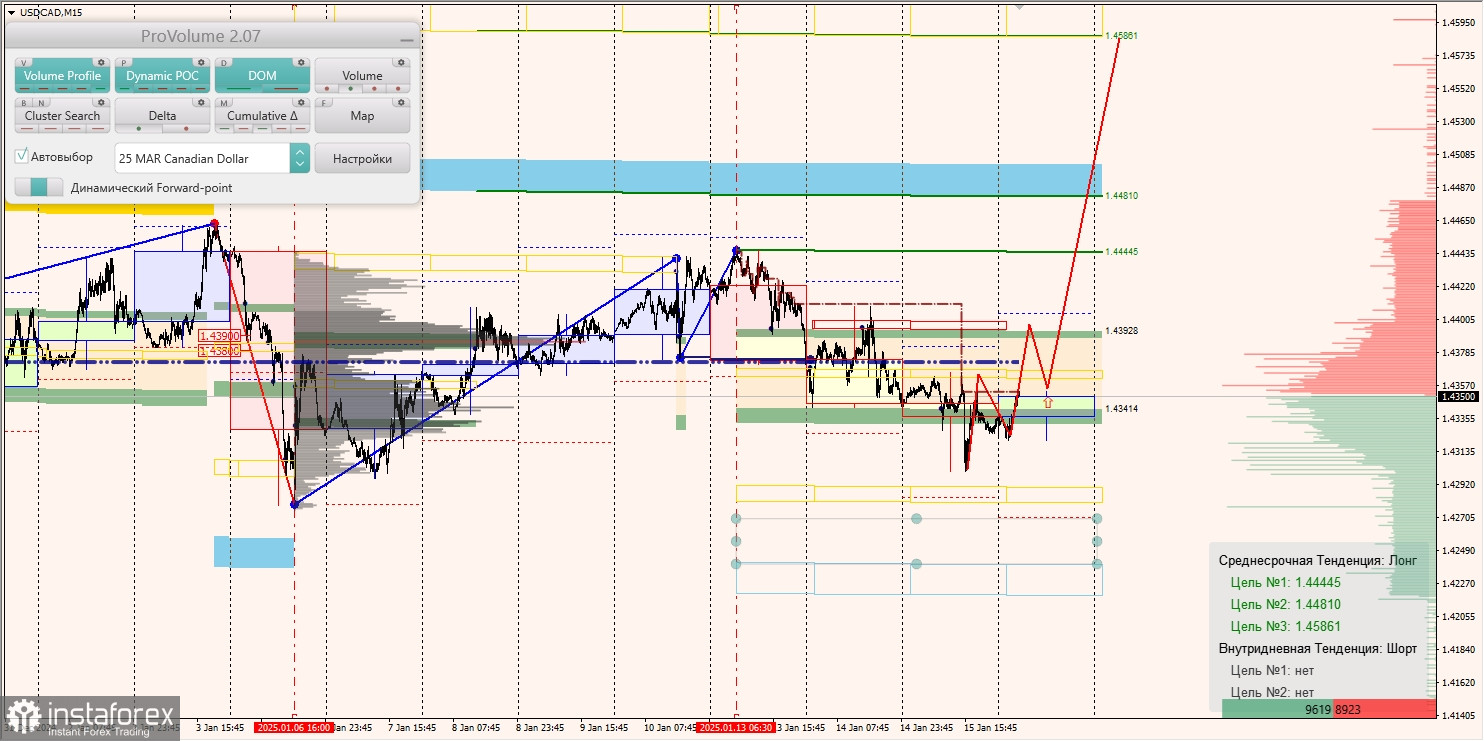Screen dimensions: 1484x741
Task: Toggle the Cumulative Δ indicator
Action: (262, 116)
